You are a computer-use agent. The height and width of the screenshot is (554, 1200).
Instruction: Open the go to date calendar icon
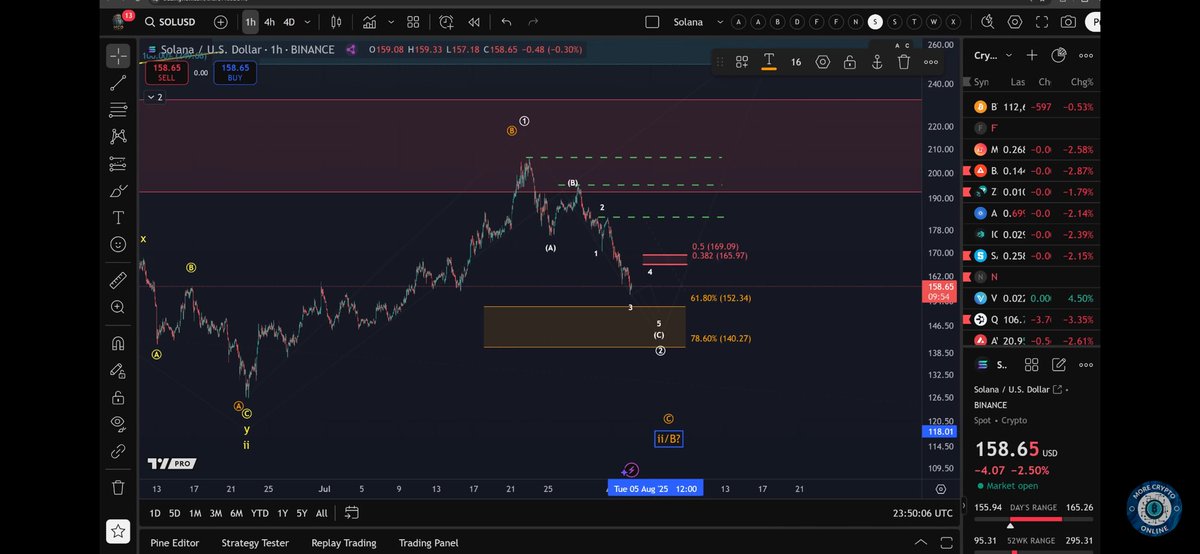[x=352, y=513]
